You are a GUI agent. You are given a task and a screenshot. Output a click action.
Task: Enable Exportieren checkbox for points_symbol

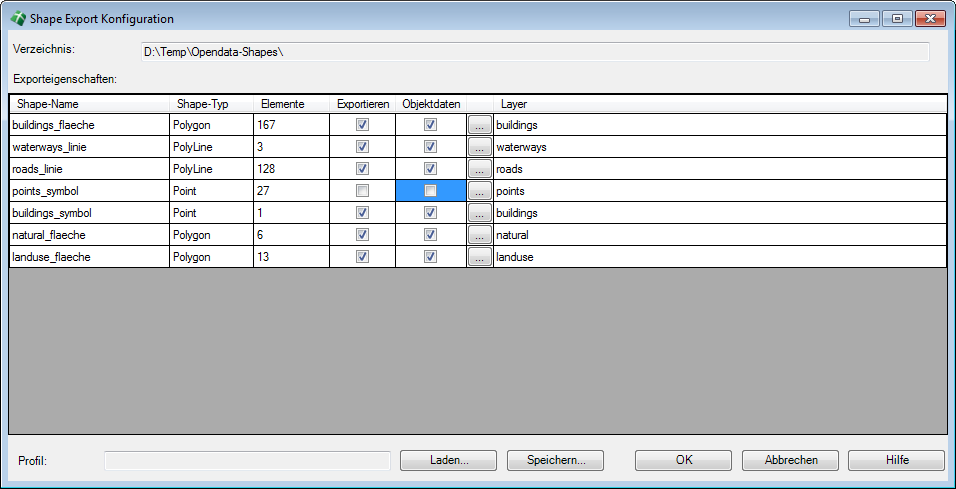pyautogui.click(x=363, y=191)
